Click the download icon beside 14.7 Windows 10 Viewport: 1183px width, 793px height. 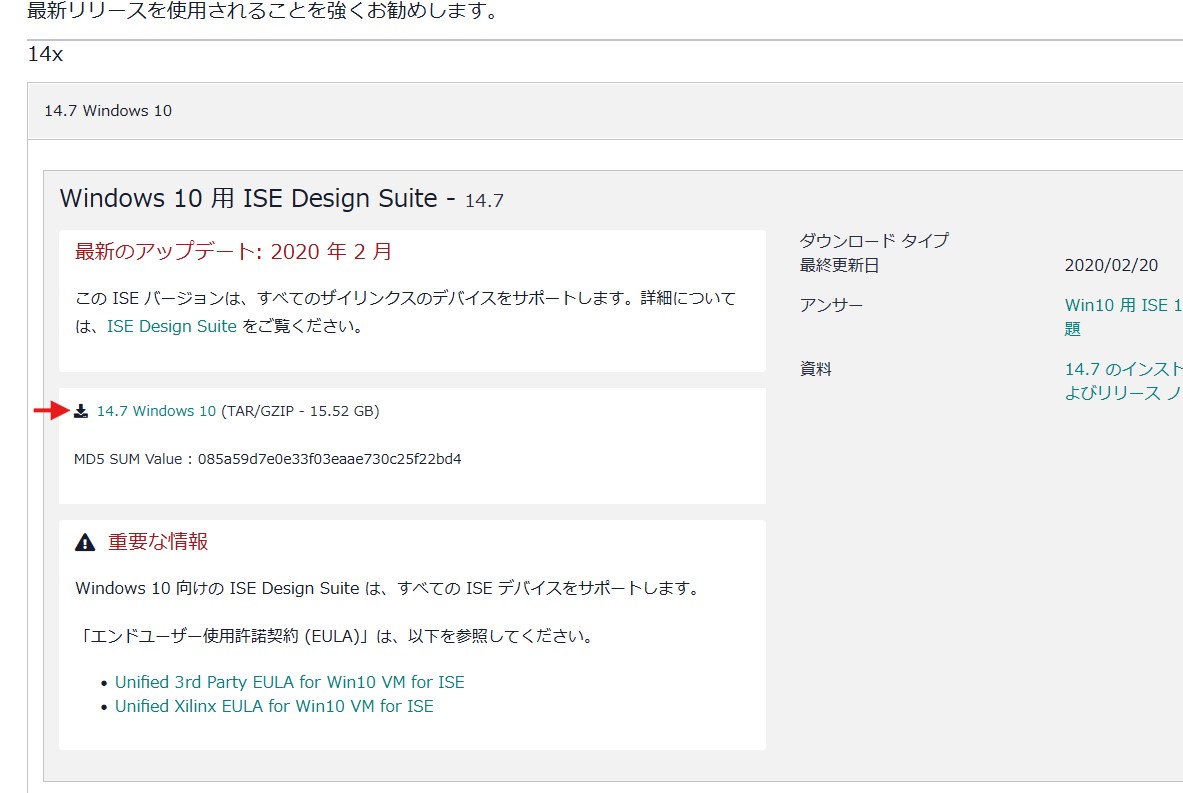pyautogui.click(x=81, y=411)
